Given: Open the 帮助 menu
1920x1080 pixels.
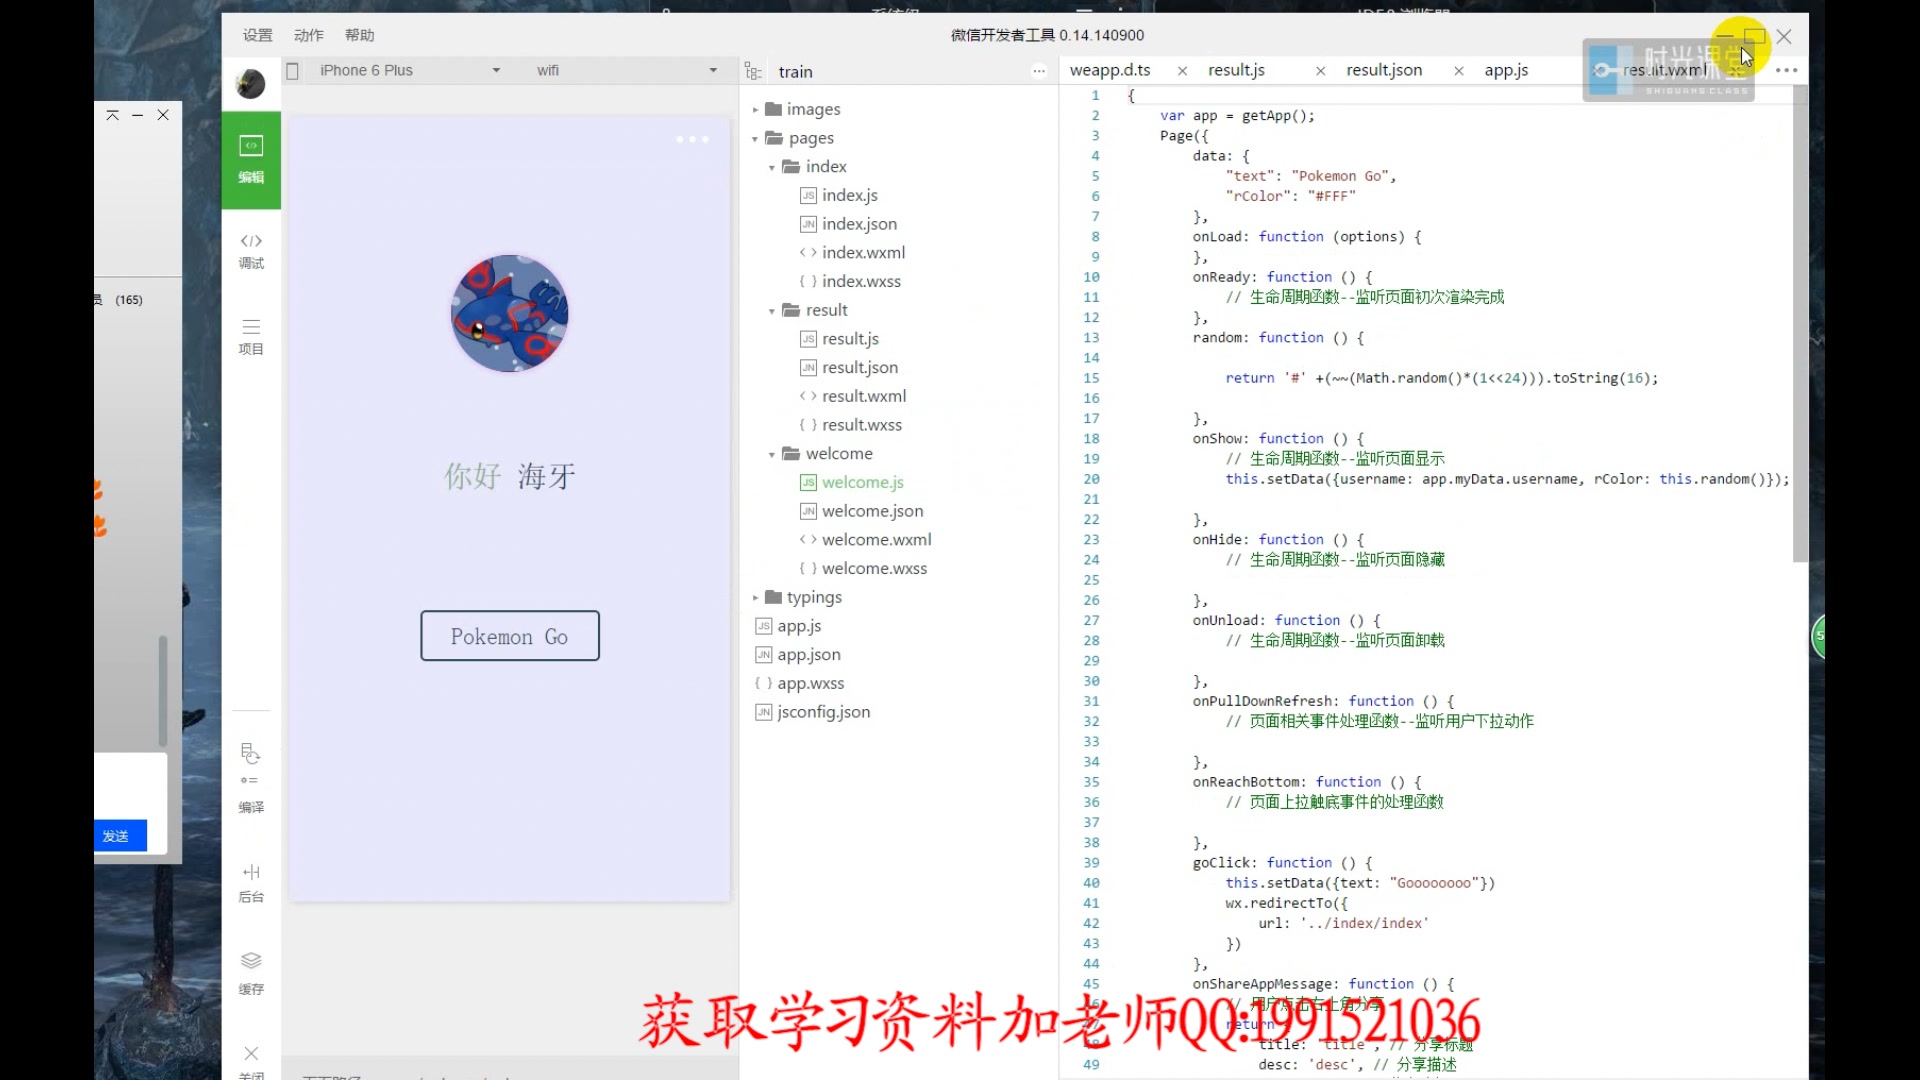Looking at the screenshot, I should click(360, 35).
